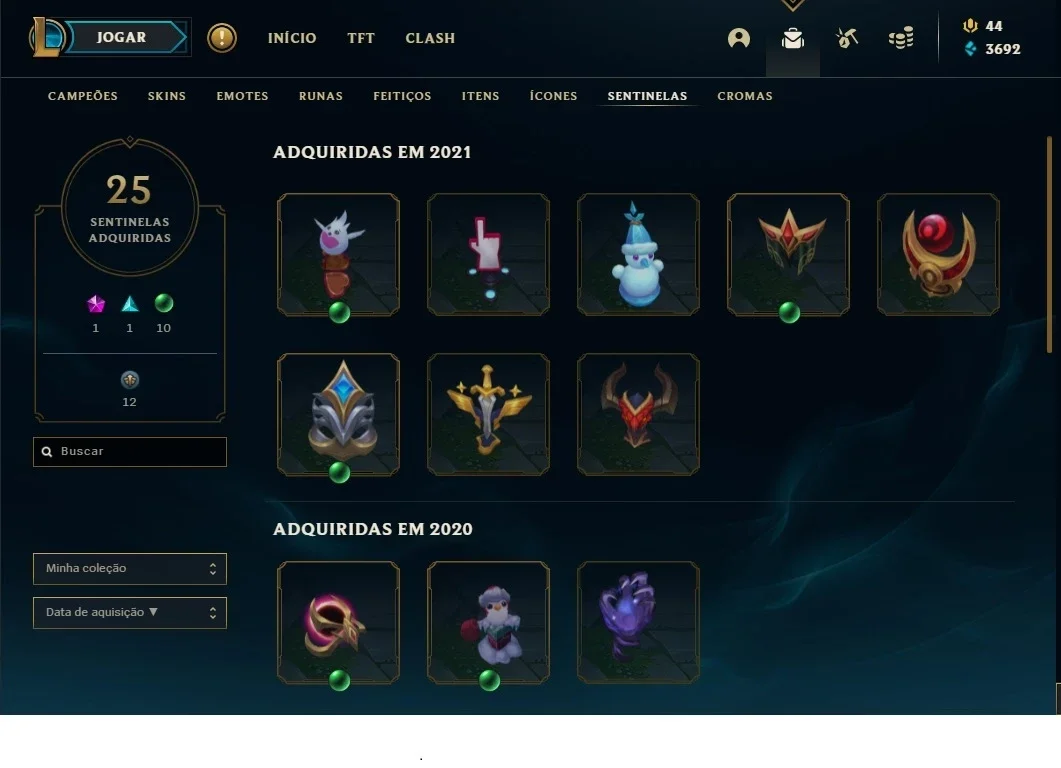Open the Clash section

[430, 38]
